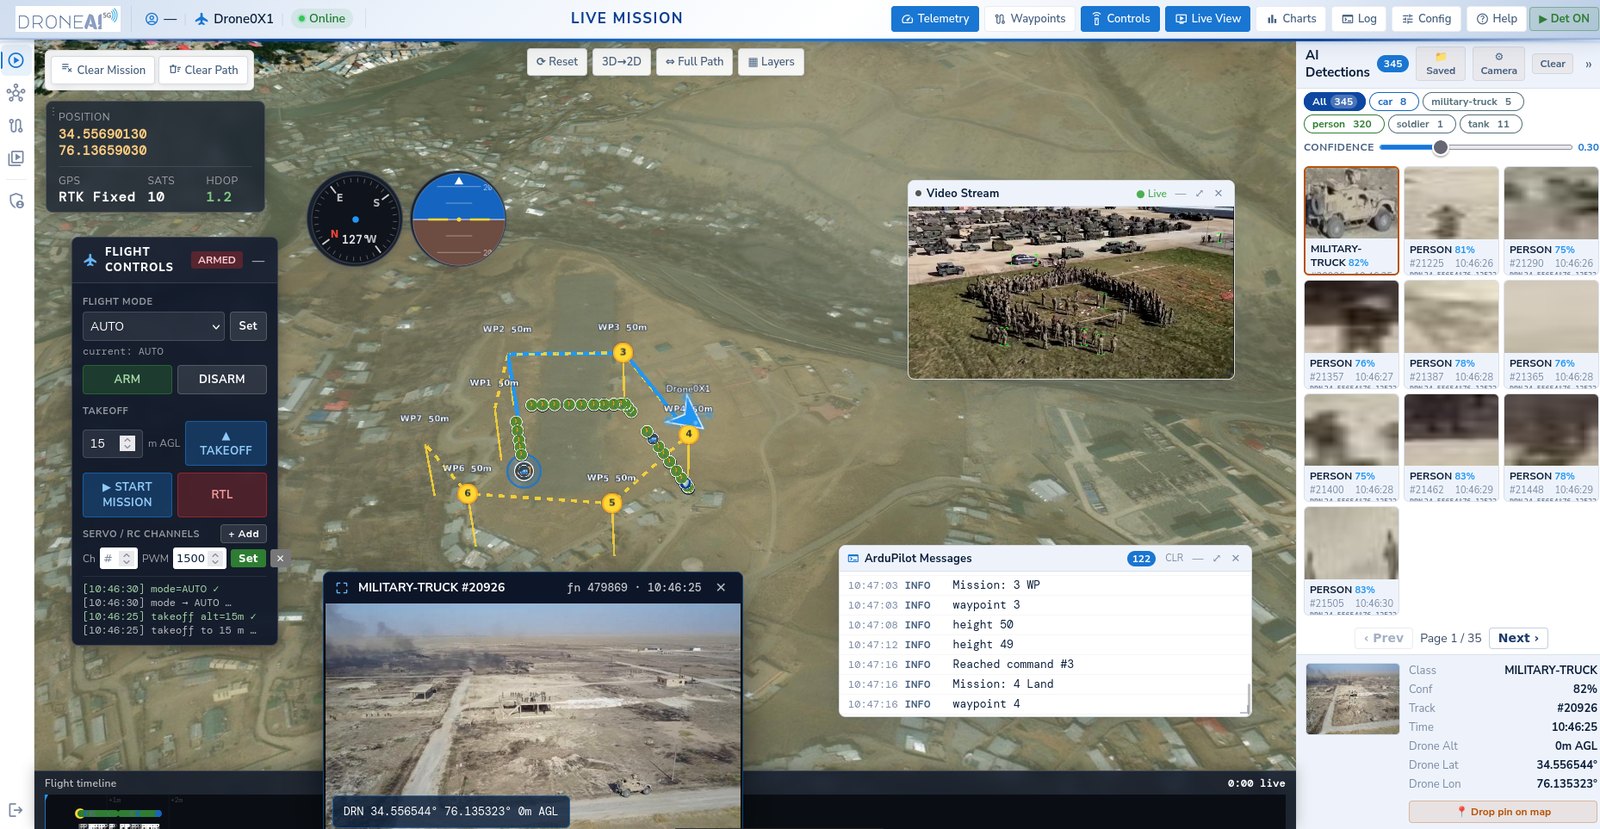Image resolution: width=1600 pixels, height=829 pixels.
Task: Filter detections by soldier
Action: click(1421, 124)
